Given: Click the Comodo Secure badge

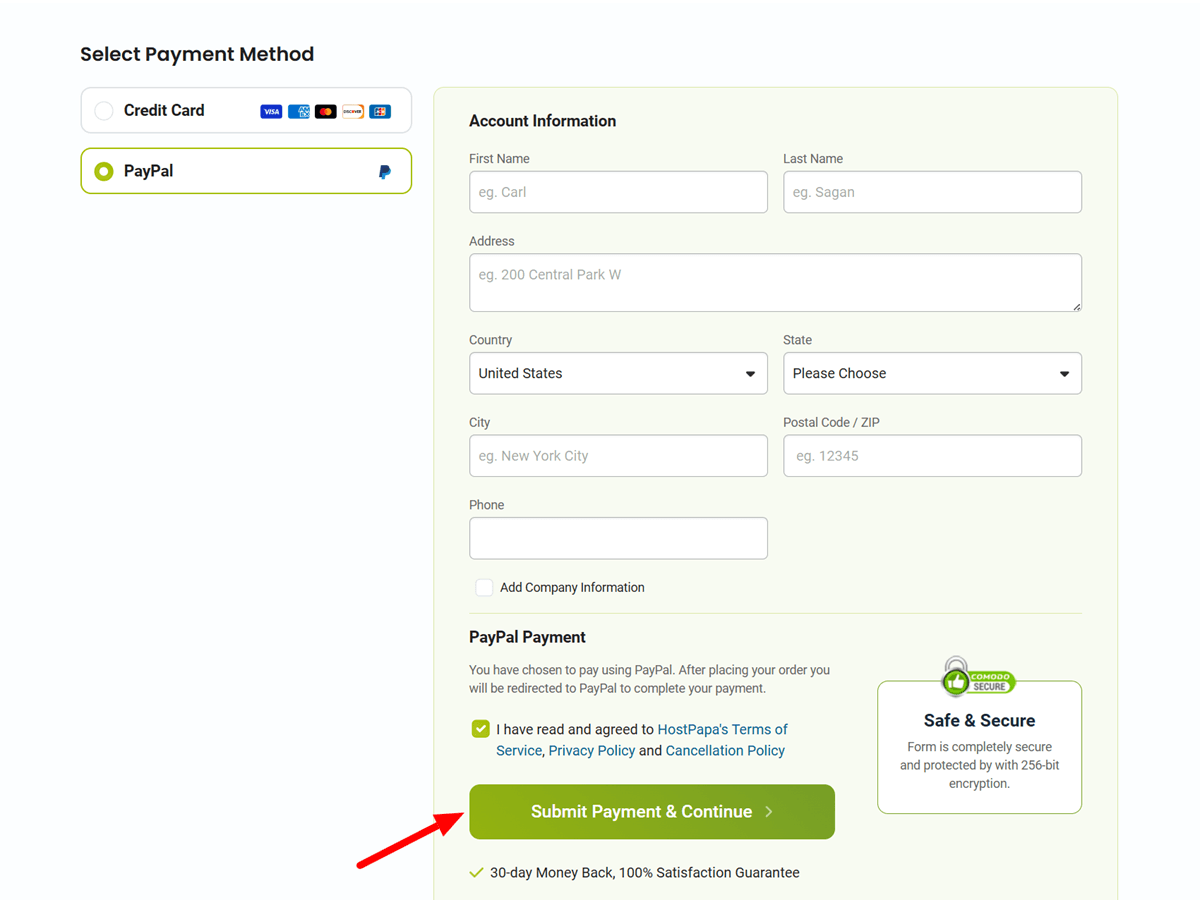Looking at the screenshot, I should pos(978,678).
